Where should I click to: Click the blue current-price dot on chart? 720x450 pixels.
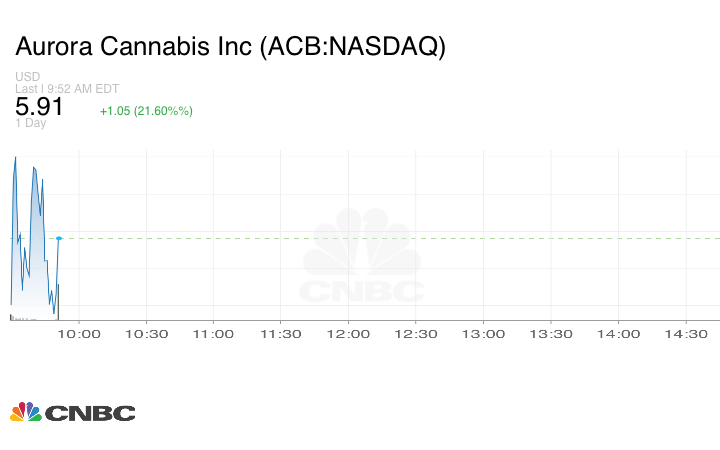pyautogui.click(x=59, y=238)
